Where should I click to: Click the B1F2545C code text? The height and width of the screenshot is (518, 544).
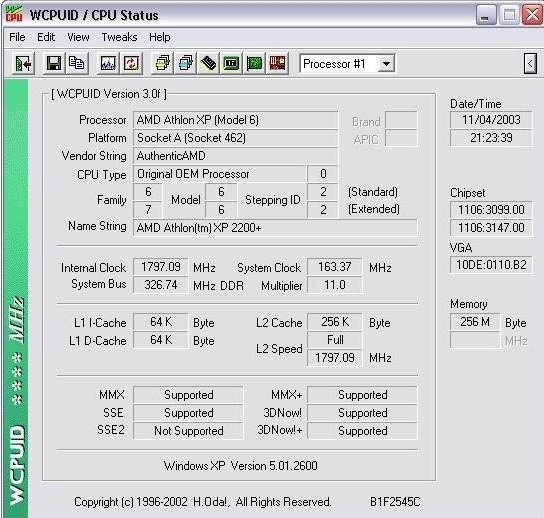click(395, 502)
